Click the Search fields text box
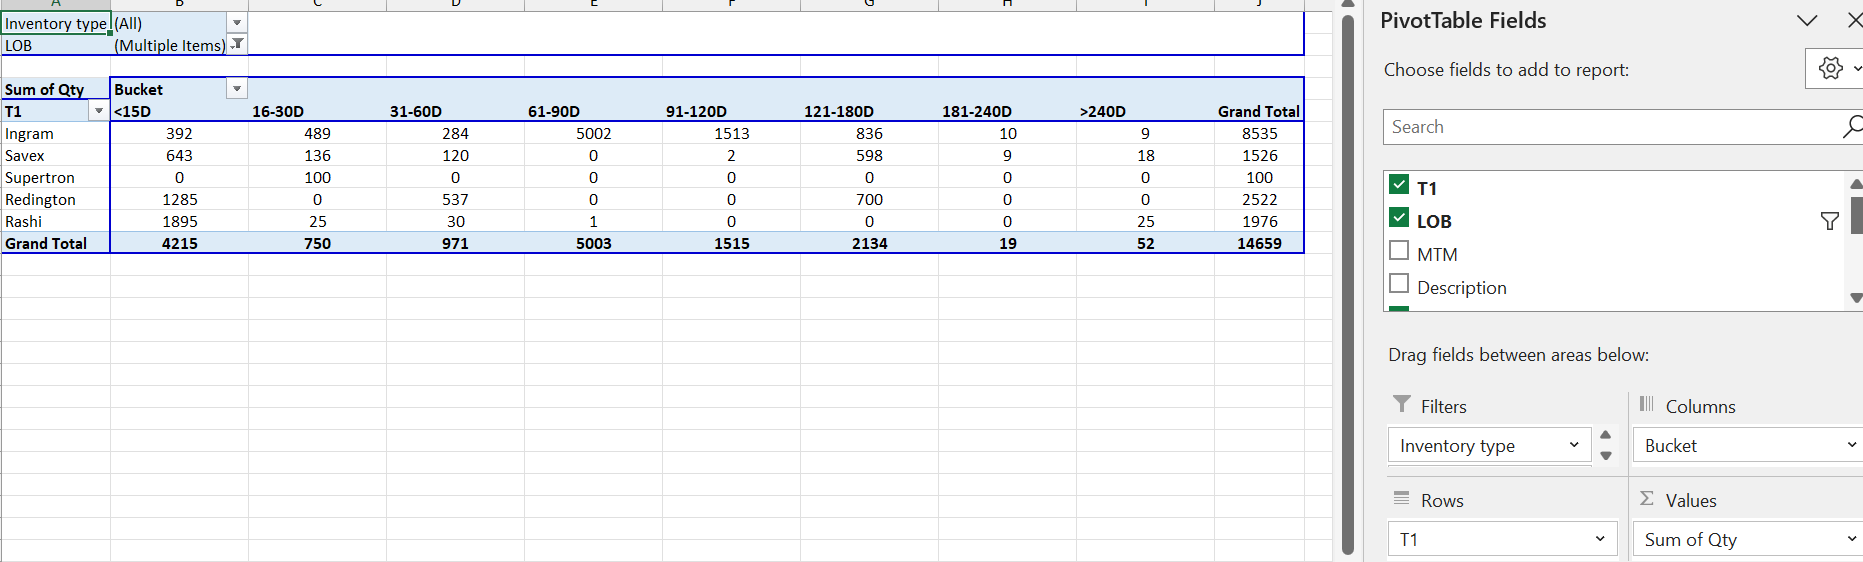 pos(1610,127)
